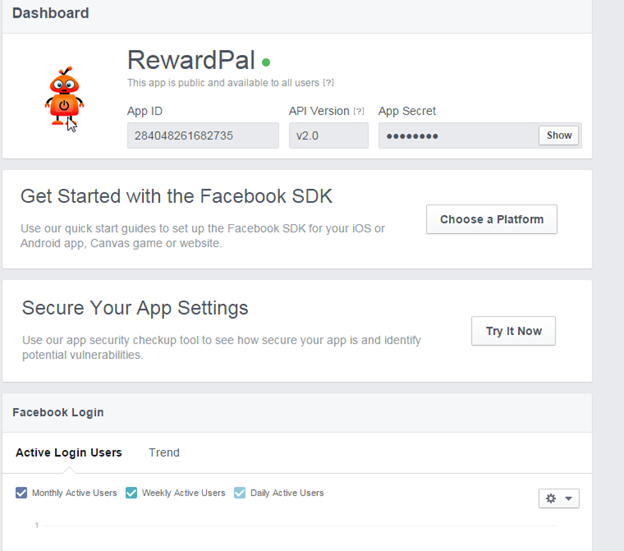Open the API Version help question mark
The height and width of the screenshot is (551, 624).
click(359, 111)
